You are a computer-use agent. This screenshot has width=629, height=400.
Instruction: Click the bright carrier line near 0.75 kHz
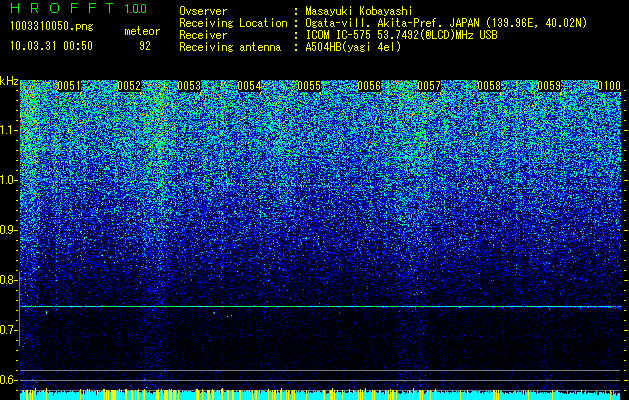point(321,307)
